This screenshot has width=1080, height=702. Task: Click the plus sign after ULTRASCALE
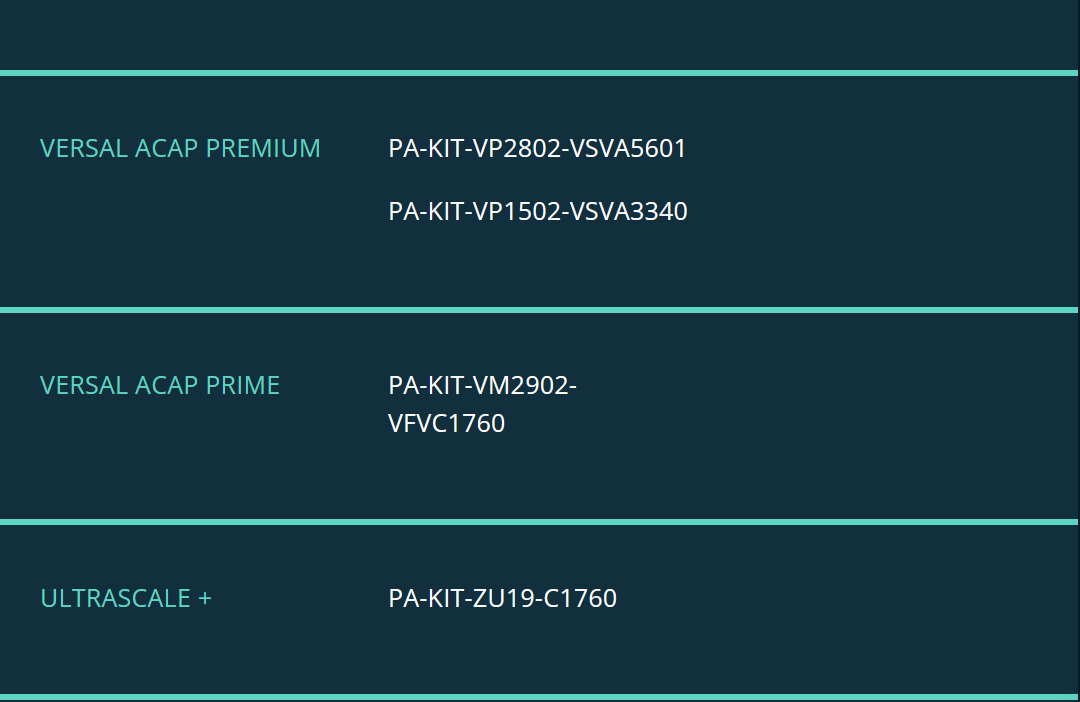[205, 598]
